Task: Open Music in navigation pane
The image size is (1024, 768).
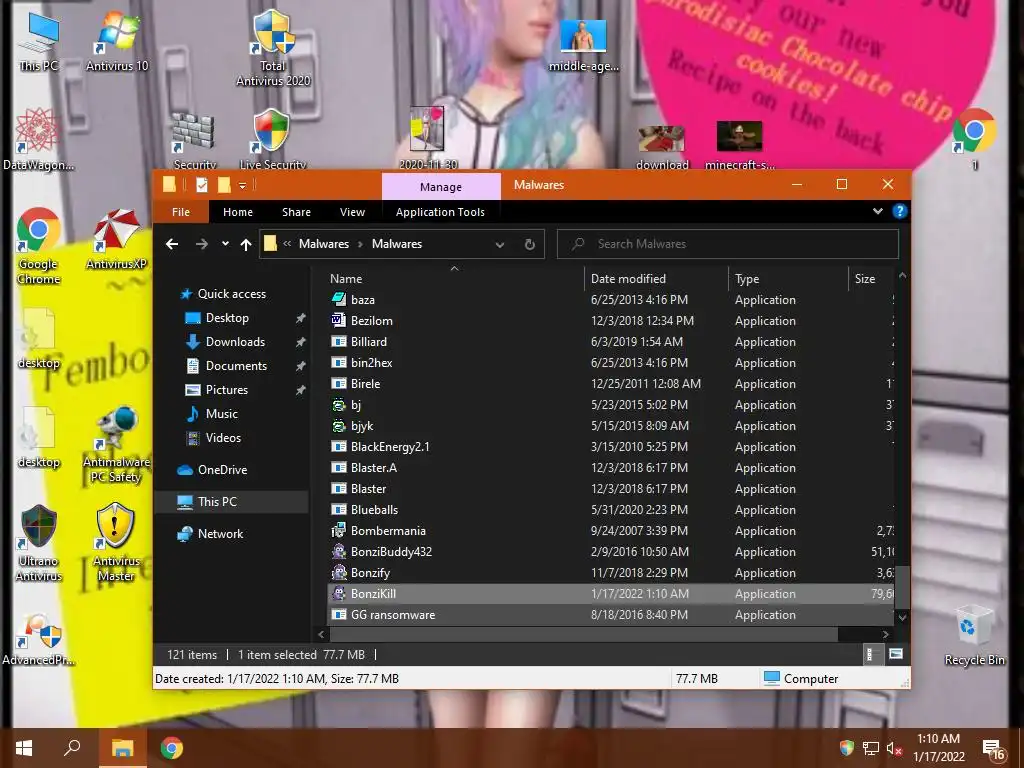Action: point(221,414)
